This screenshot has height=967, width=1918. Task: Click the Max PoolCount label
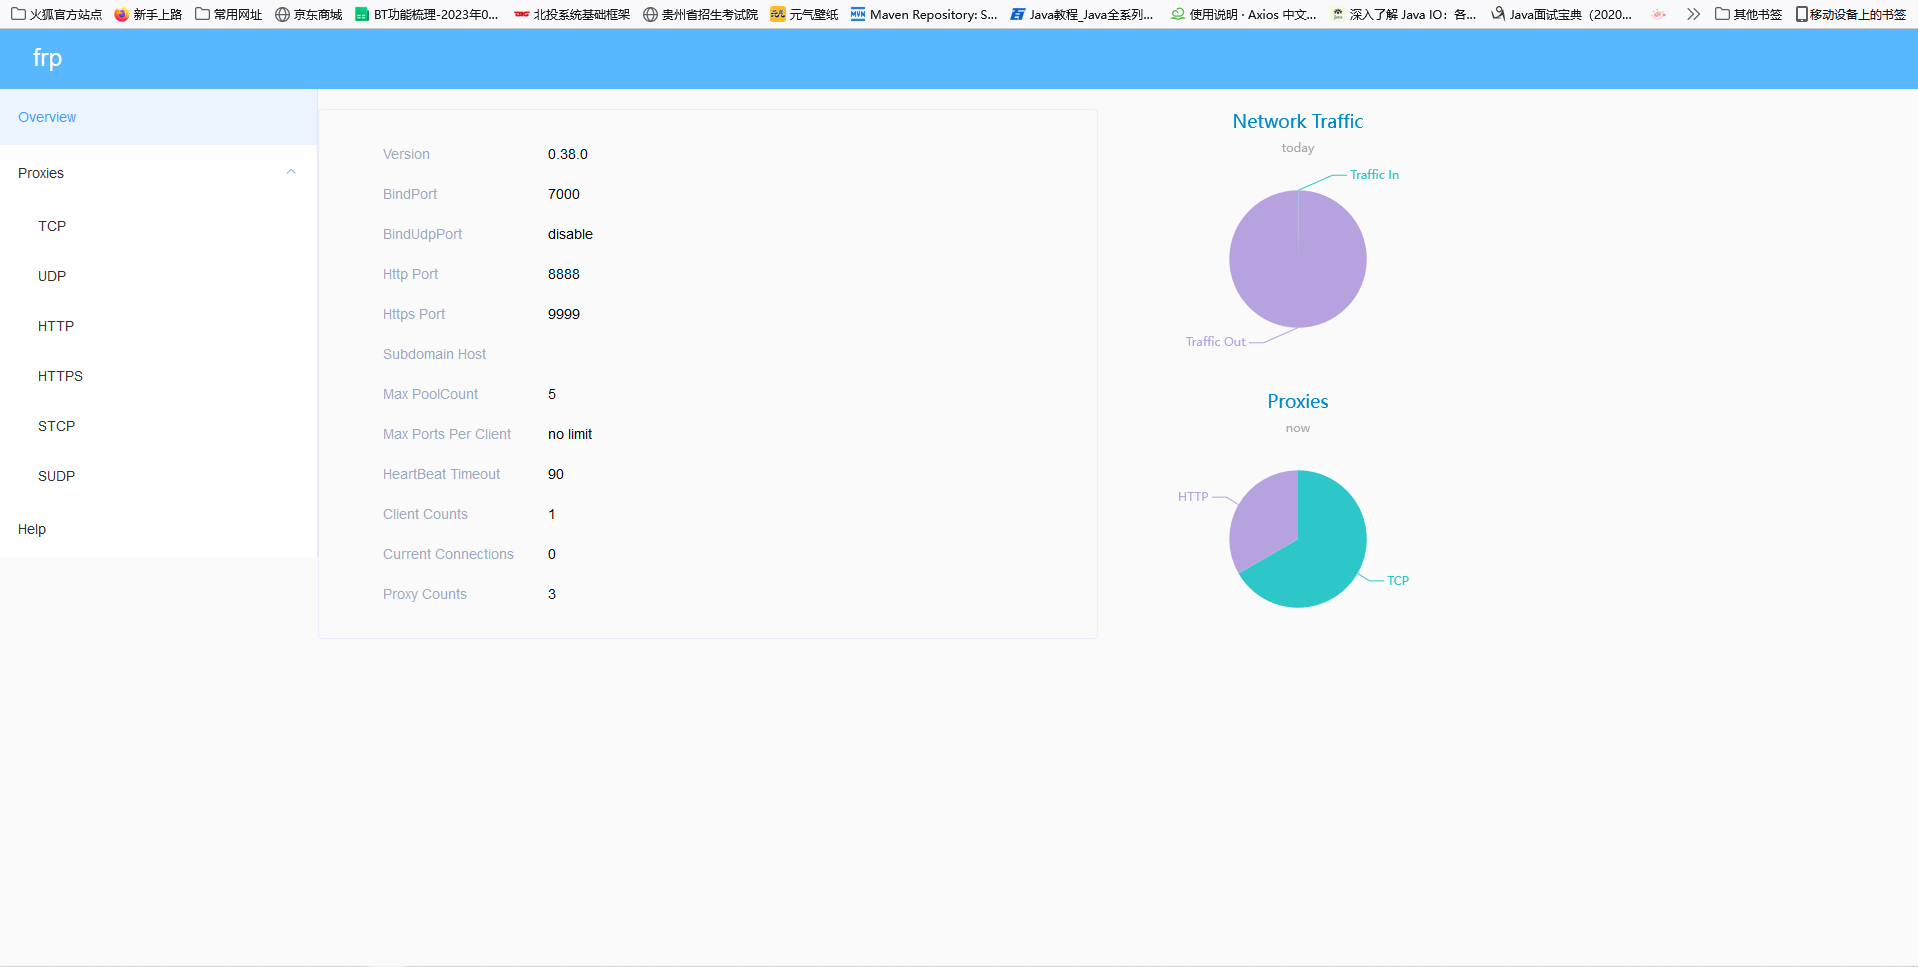[430, 394]
